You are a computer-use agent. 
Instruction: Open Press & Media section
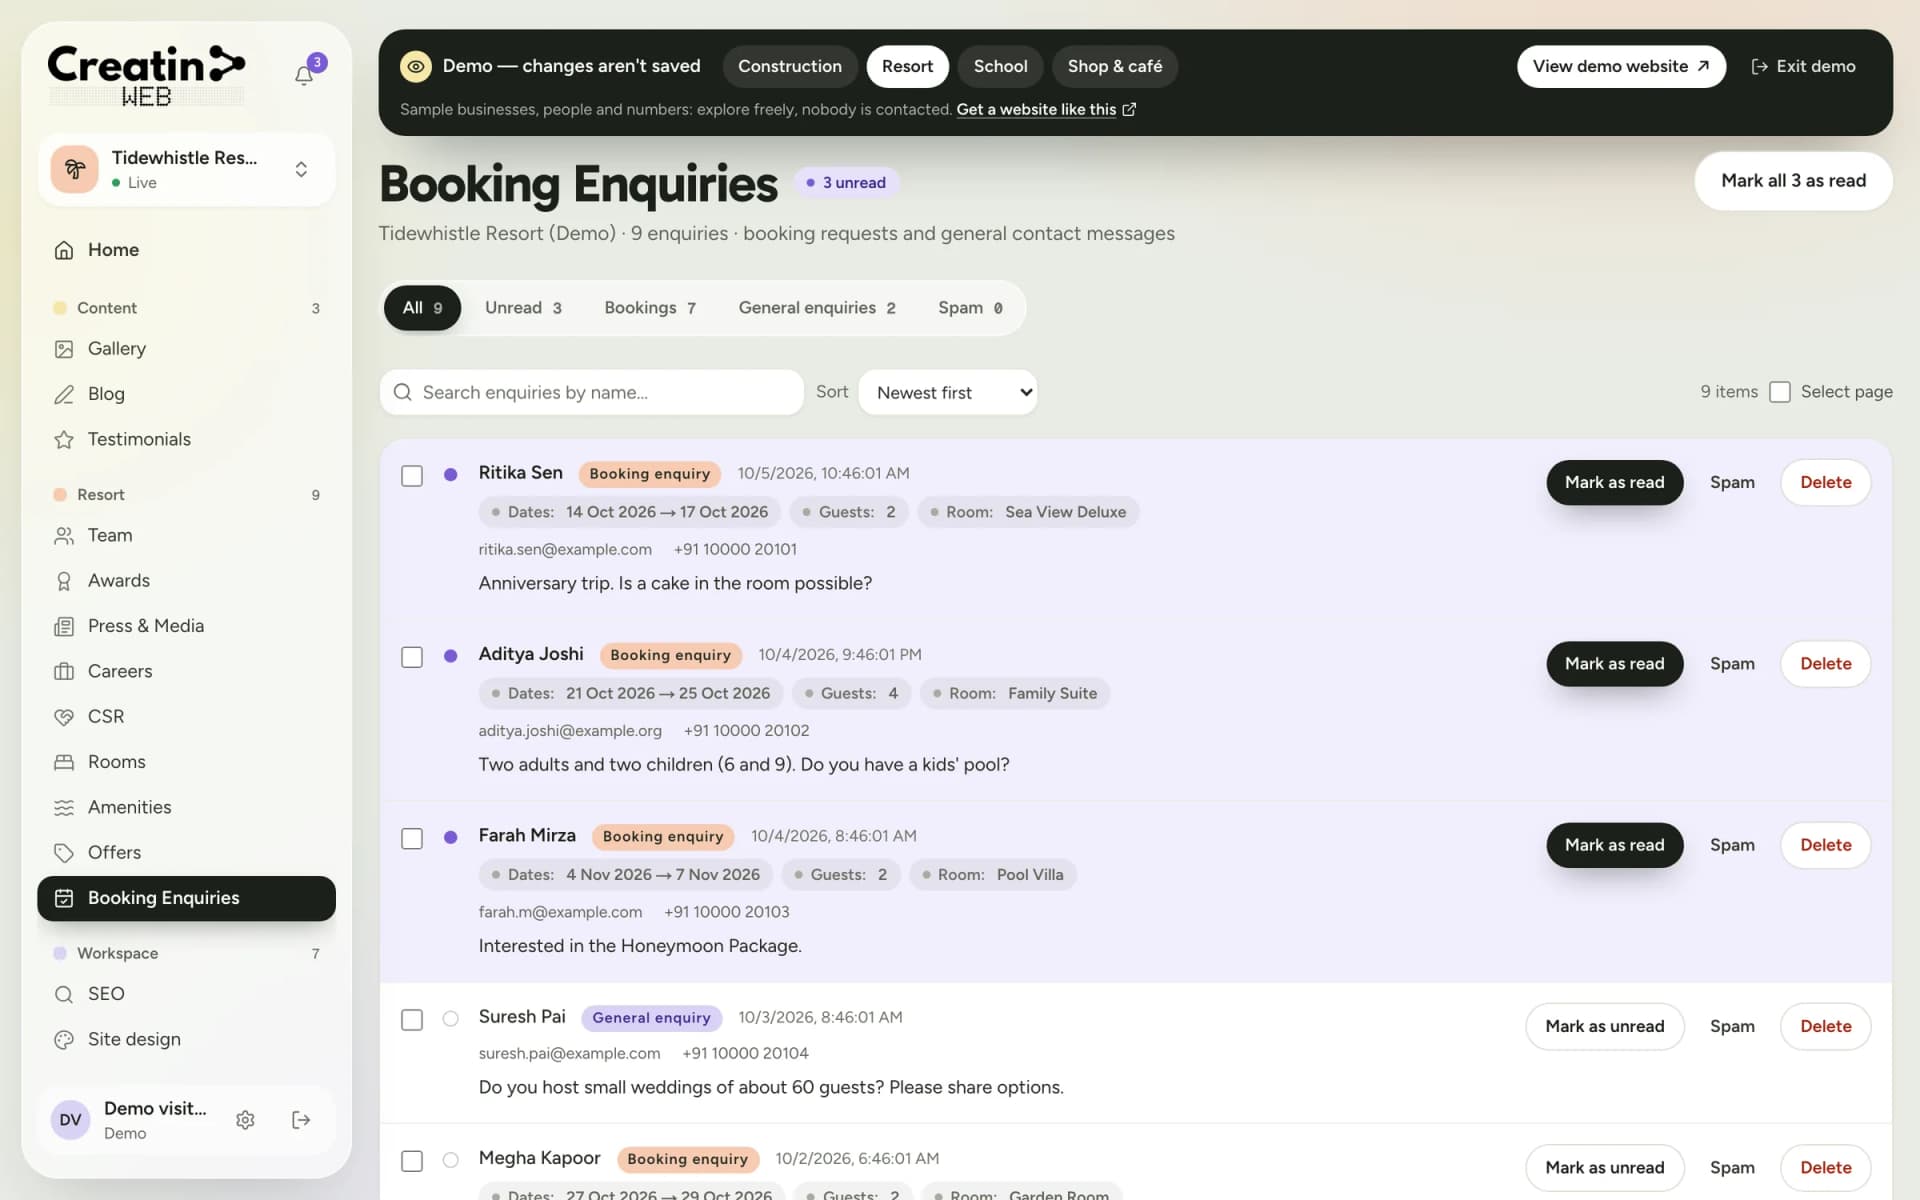186,626
